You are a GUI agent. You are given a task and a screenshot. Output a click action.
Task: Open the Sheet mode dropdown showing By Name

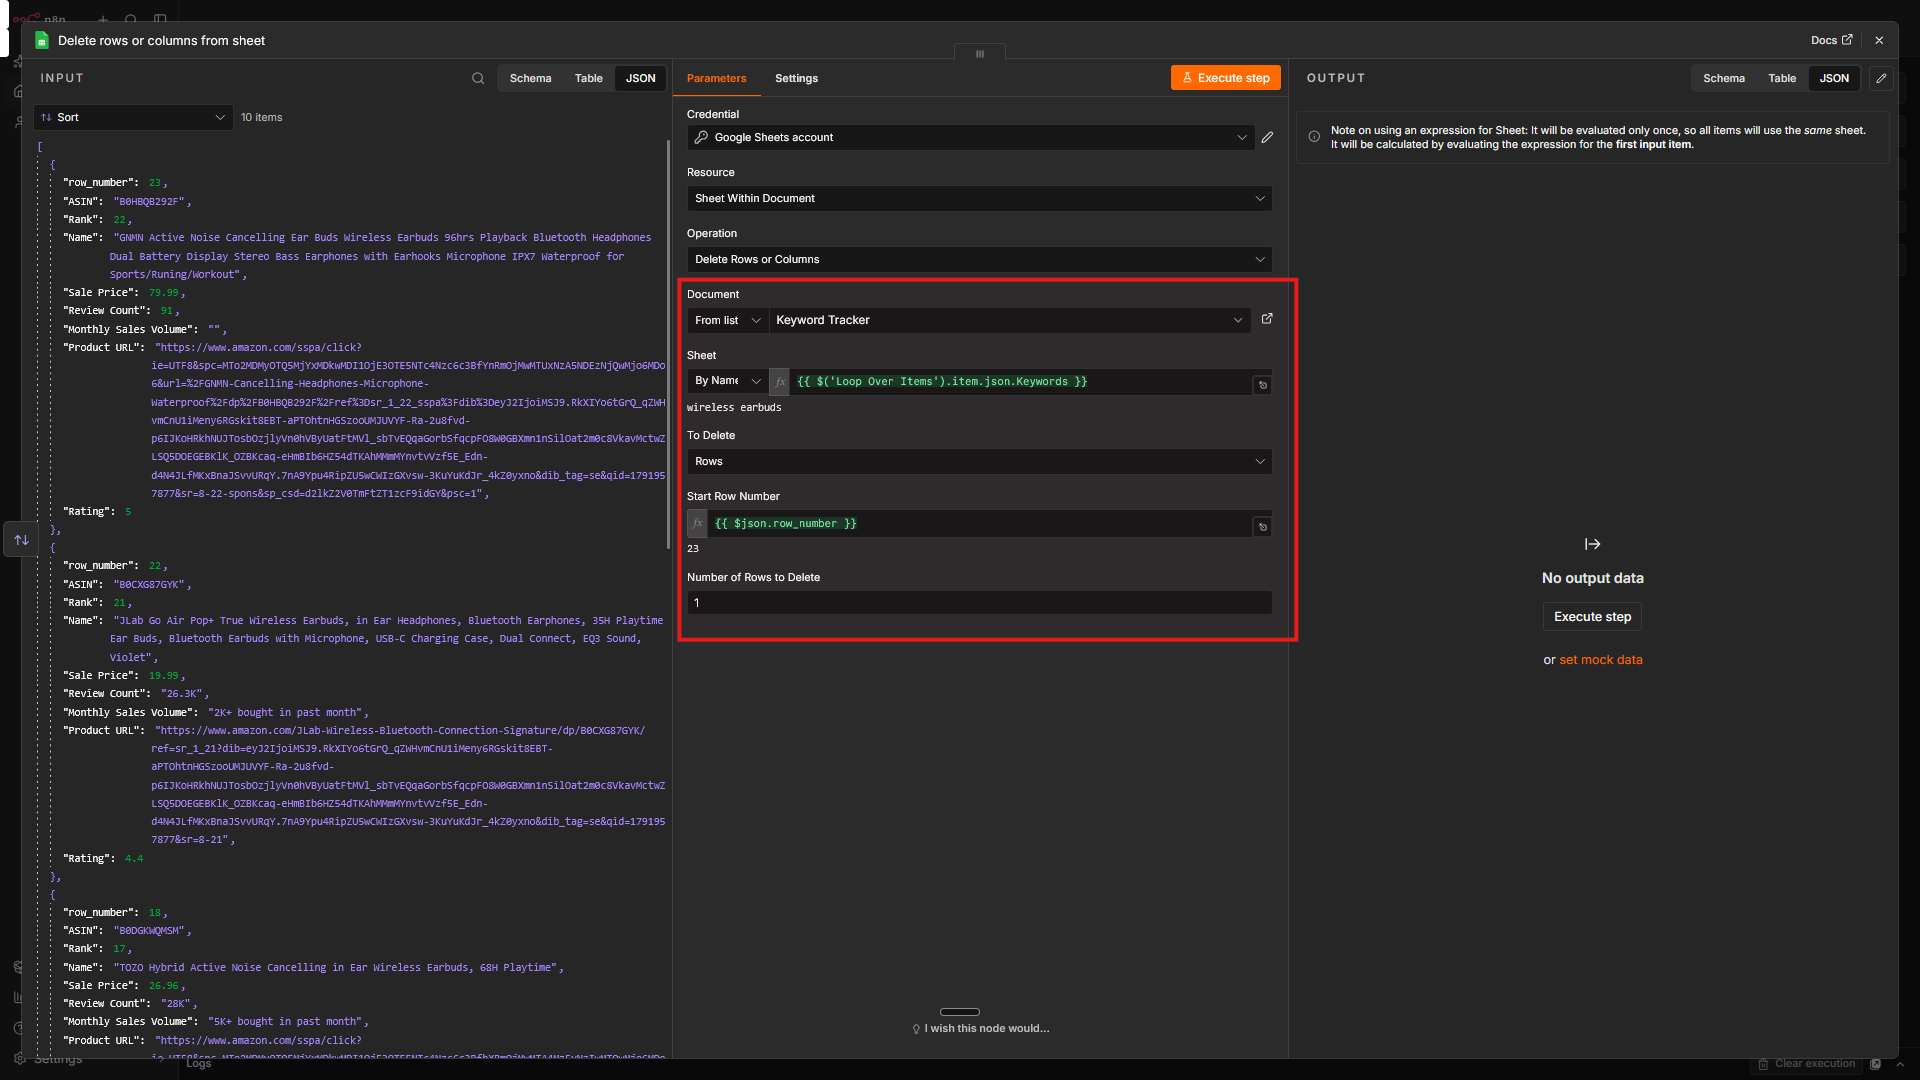[727, 381]
